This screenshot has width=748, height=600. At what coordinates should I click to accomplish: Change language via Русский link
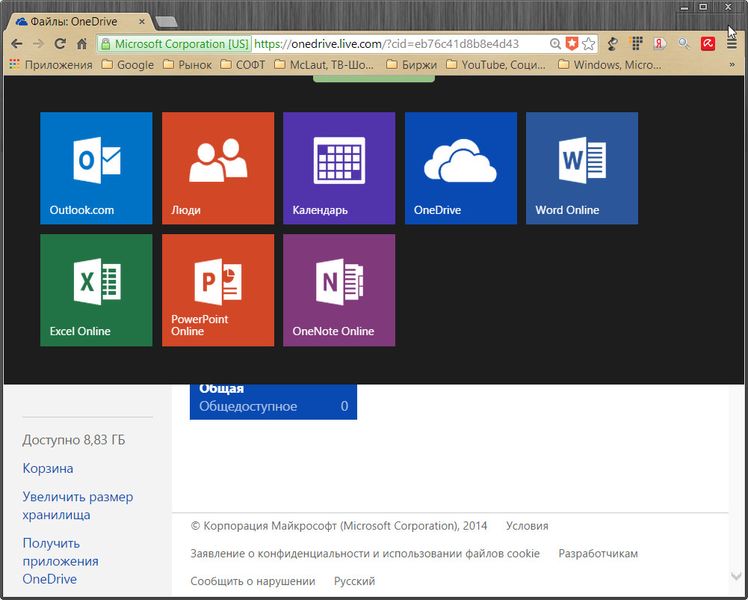(x=354, y=581)
